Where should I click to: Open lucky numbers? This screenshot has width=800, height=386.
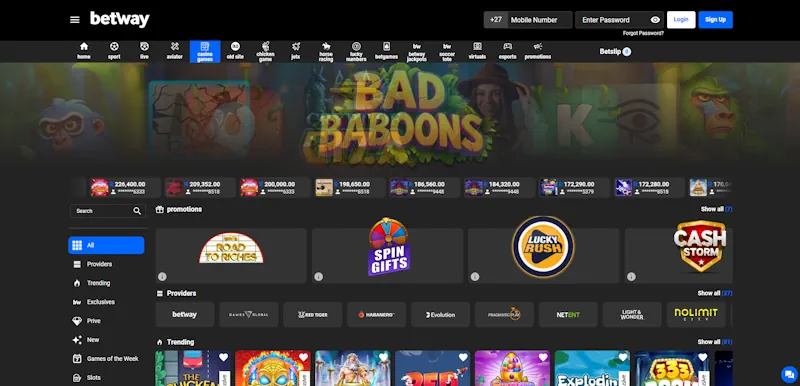tap(356, 52)
